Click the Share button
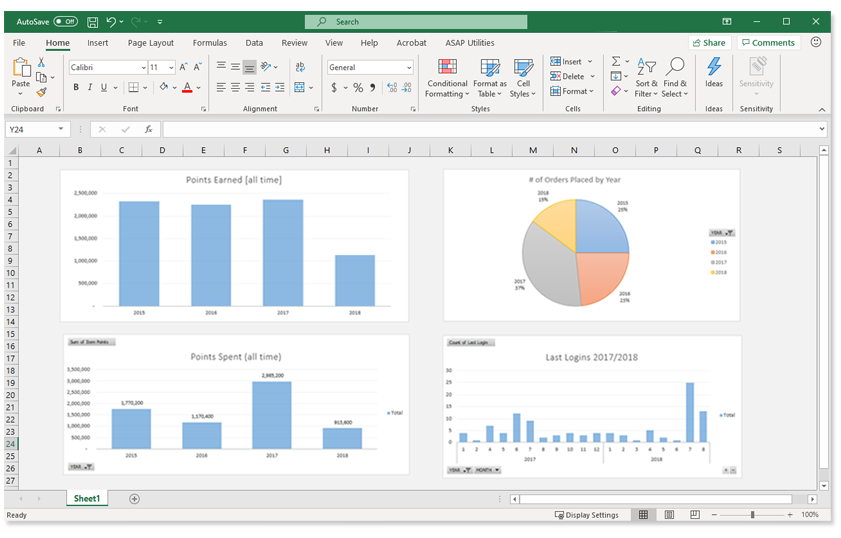841x538 pixels. (708, 43)
